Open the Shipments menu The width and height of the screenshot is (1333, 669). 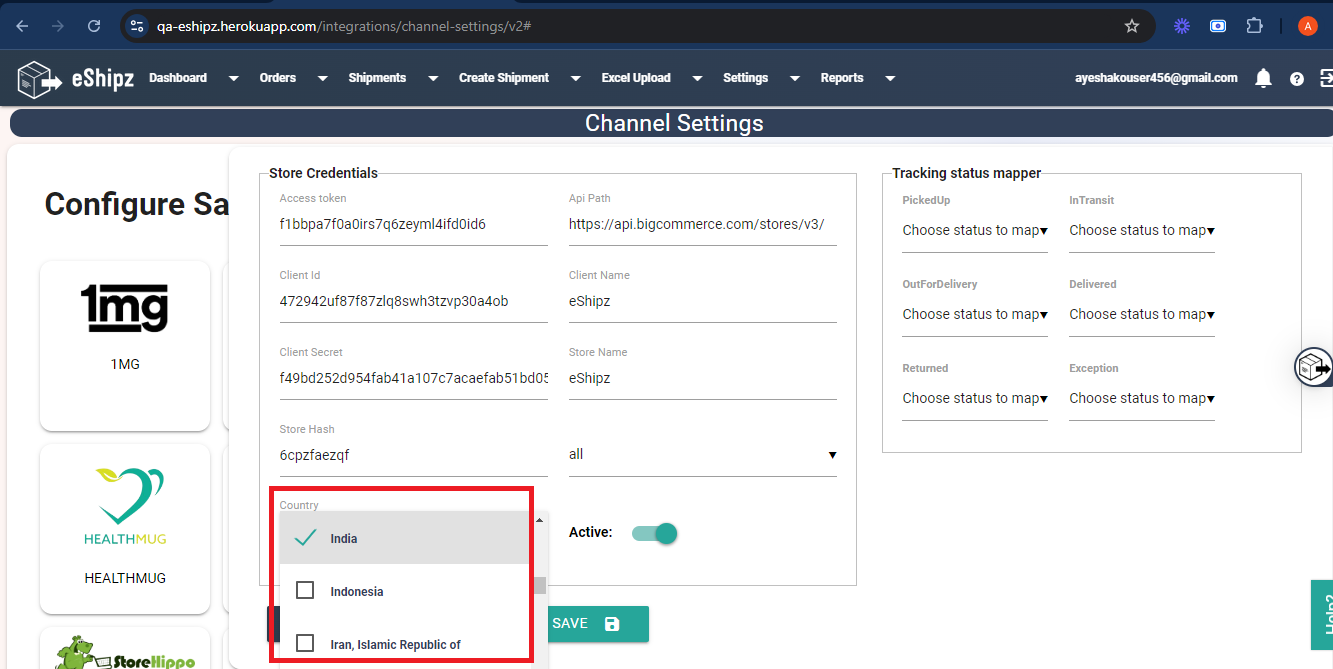377,78
